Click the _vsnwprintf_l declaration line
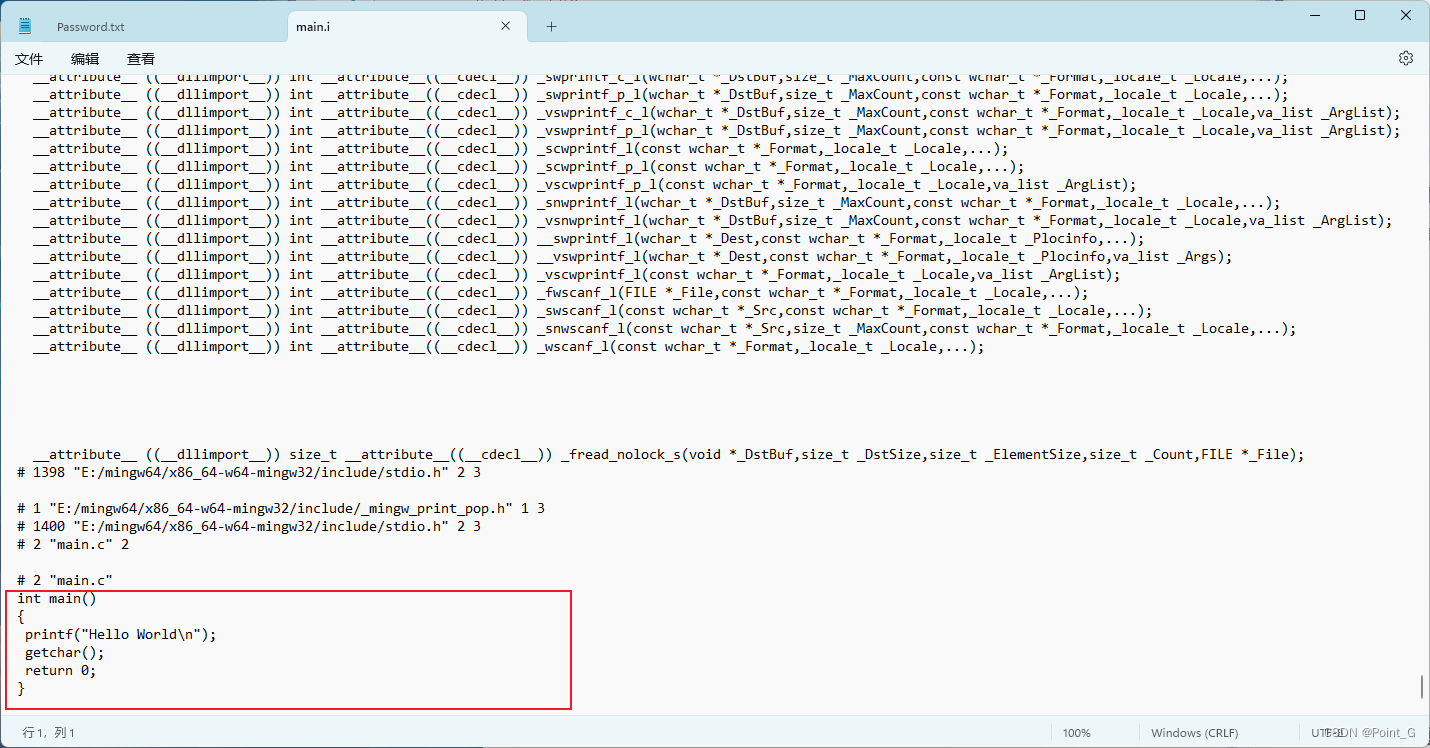The height and width of the screenshot is (748, 1430). tap(713, 220)
